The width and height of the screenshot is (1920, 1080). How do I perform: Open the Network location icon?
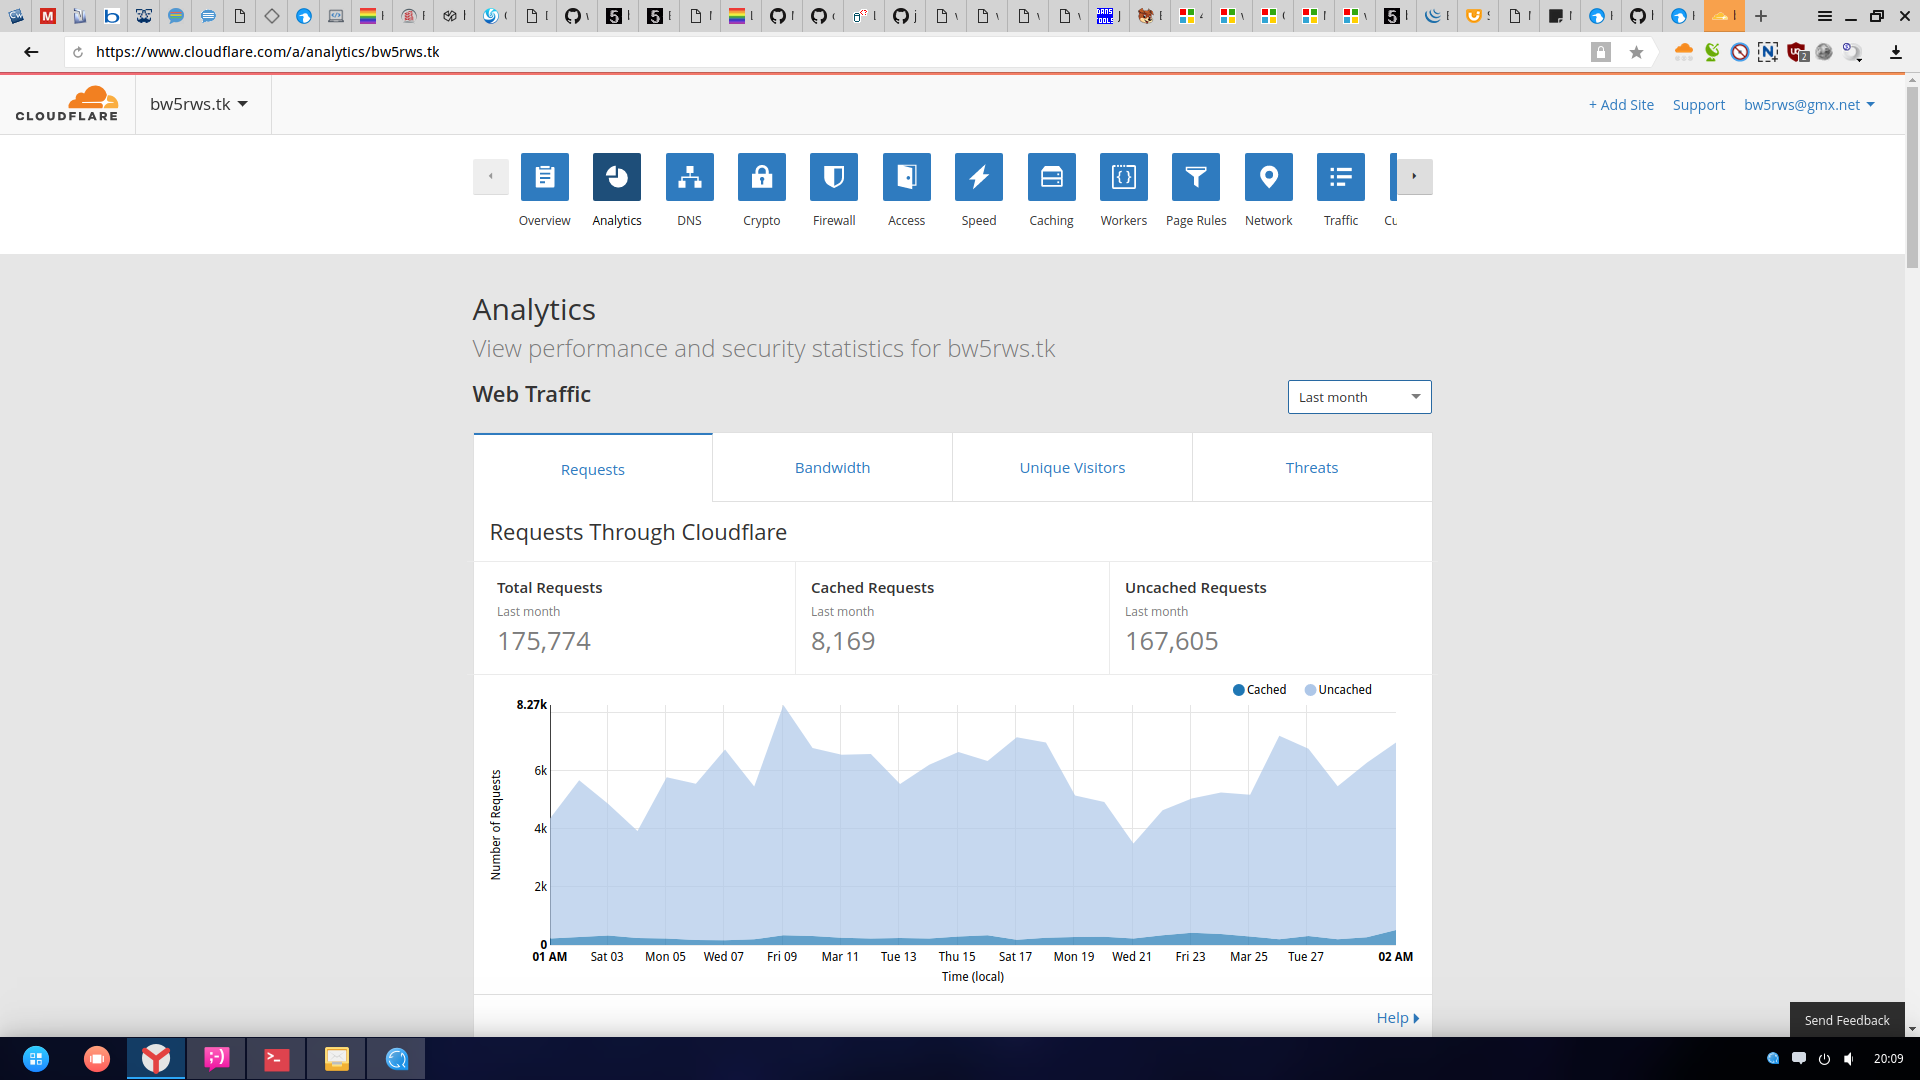coord(1268,177)
